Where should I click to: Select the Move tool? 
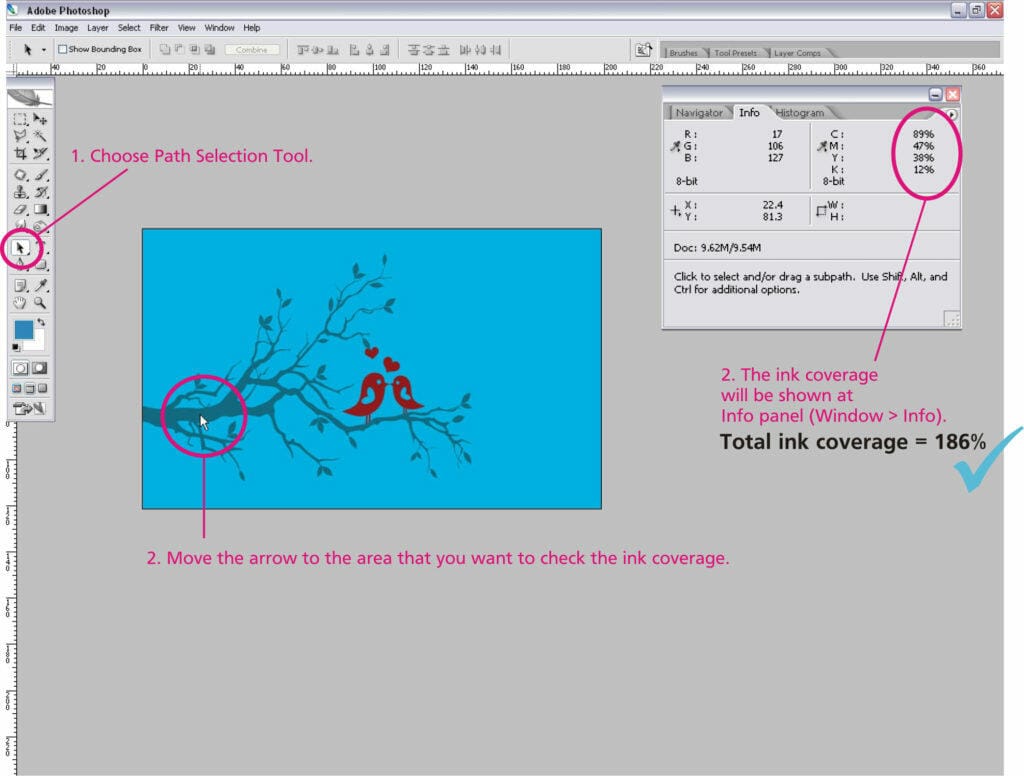click(x=40, y=119)
